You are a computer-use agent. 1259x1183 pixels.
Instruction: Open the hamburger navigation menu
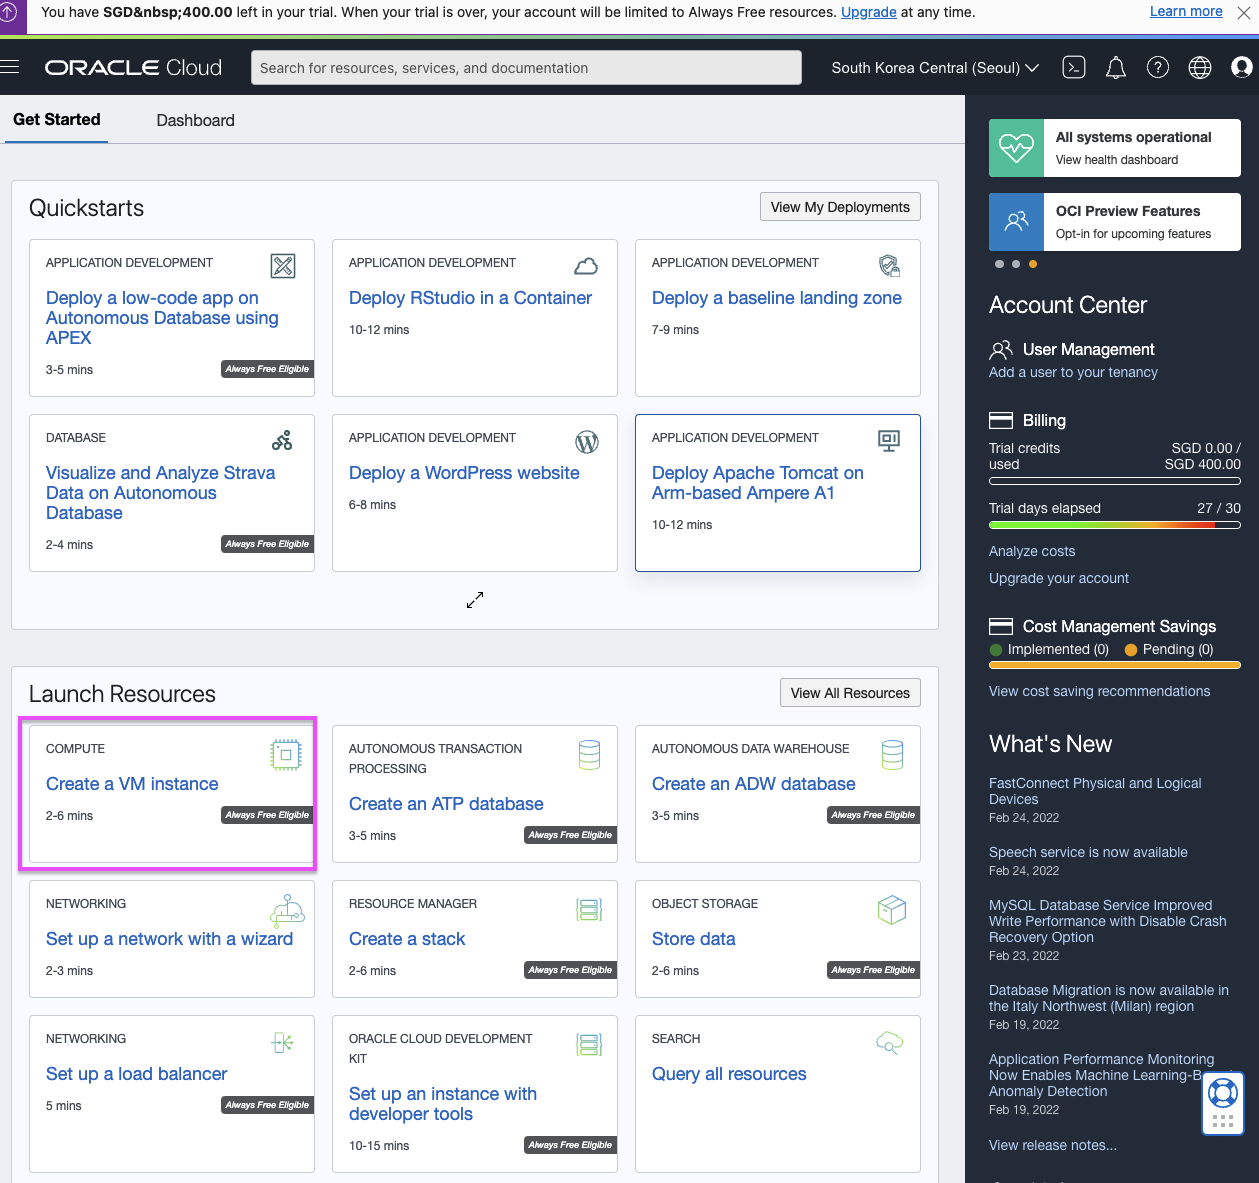(x=10, y=67)
